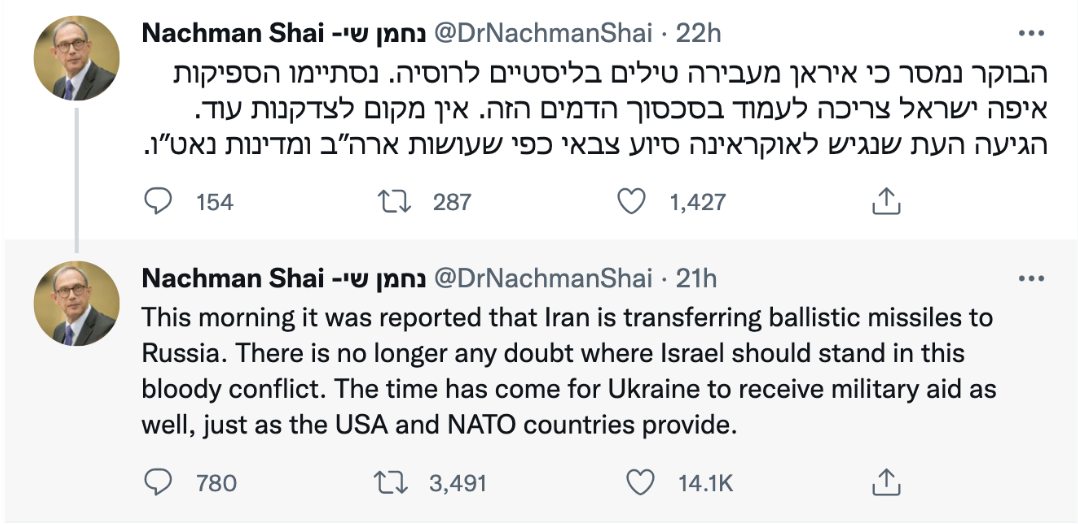This screenshot has width=1078, height=524.
Task: Open more options on the Hebrew tweet
Action: pos(1030,32)
